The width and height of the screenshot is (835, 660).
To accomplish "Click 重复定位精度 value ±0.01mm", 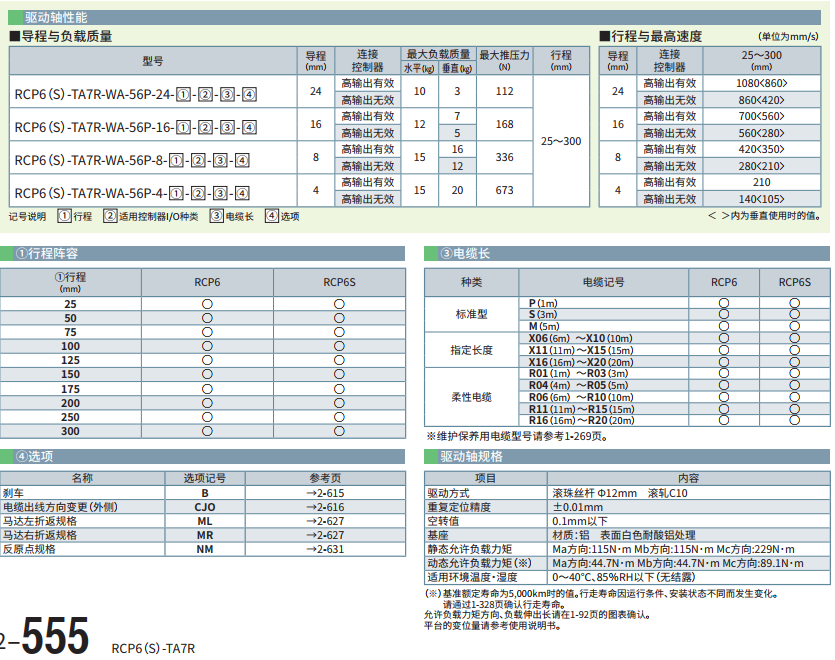I will coord(577,507).
